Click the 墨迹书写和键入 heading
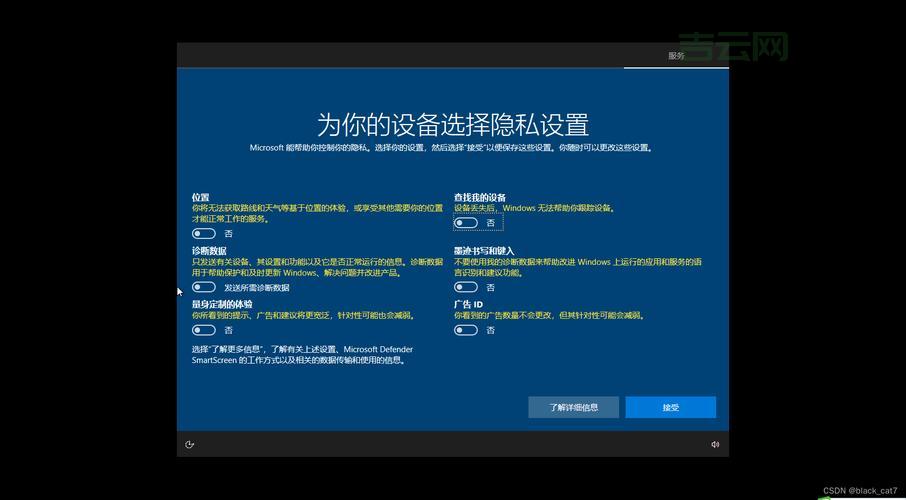This screenshot has width=906, height=500. pos(484,251)
